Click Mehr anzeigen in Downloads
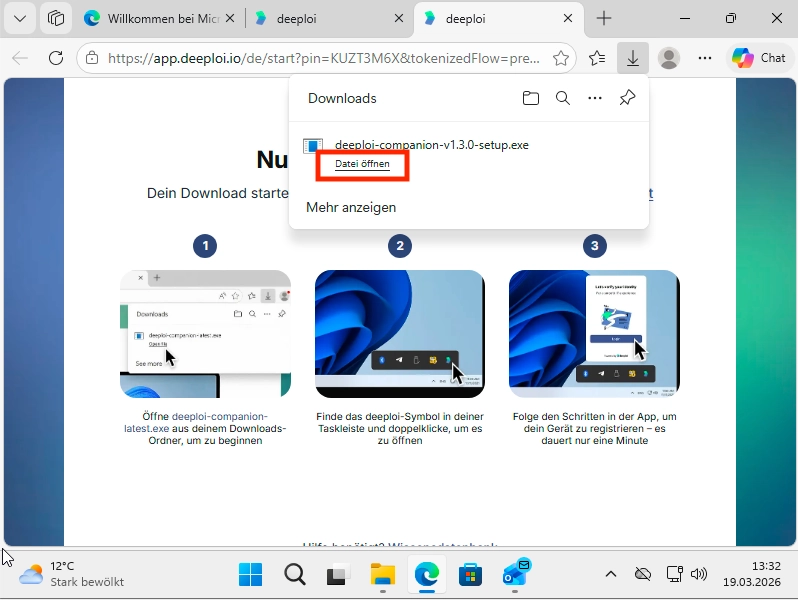798x600 pixels. tap(351, 208)
